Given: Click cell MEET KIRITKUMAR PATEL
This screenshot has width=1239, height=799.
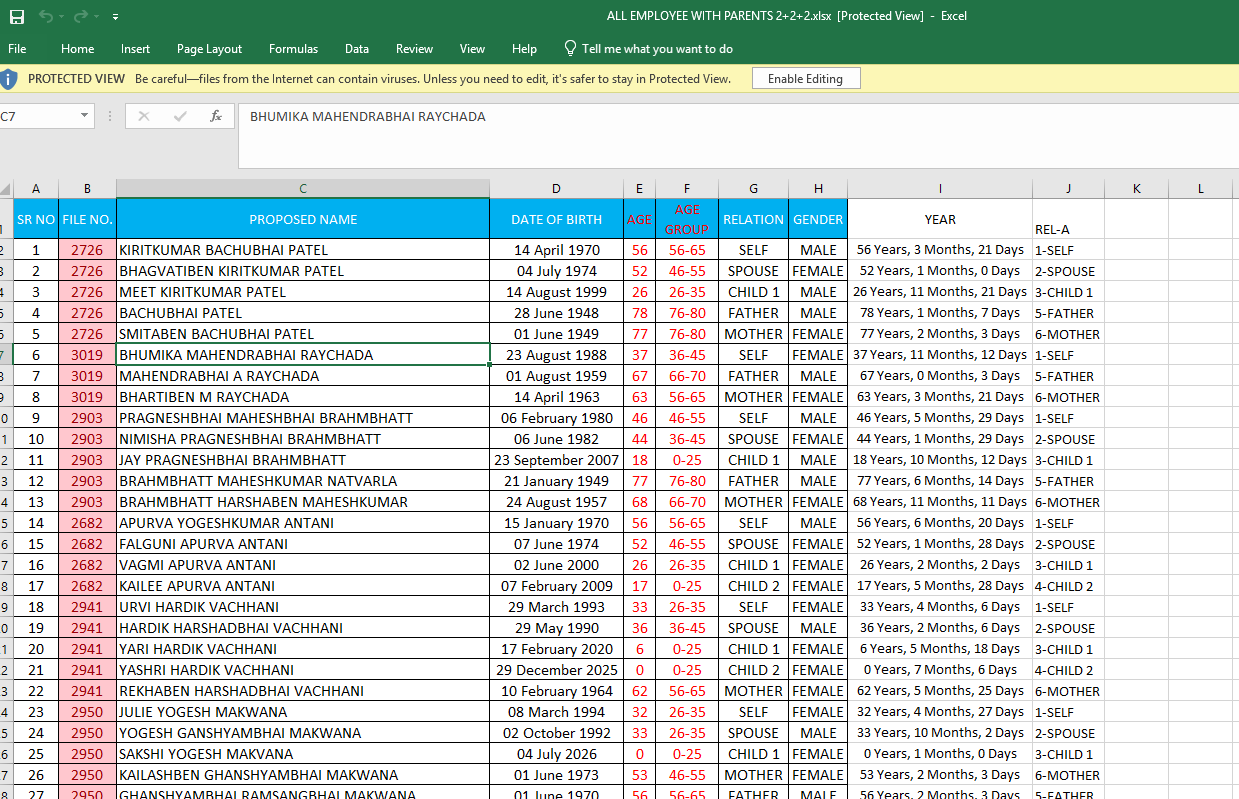Looking at the screenshot, I should pyautogui.click(x=303, y=292).
